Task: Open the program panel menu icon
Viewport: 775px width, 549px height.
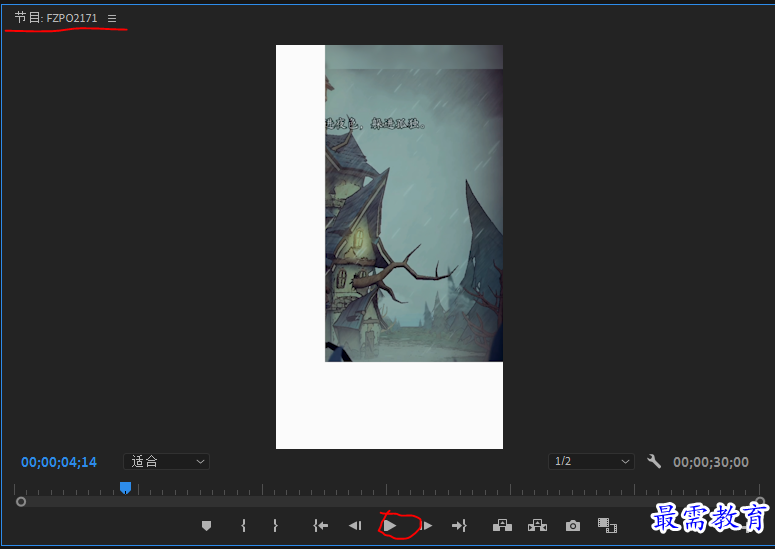Action: click(x=112, y=18)
